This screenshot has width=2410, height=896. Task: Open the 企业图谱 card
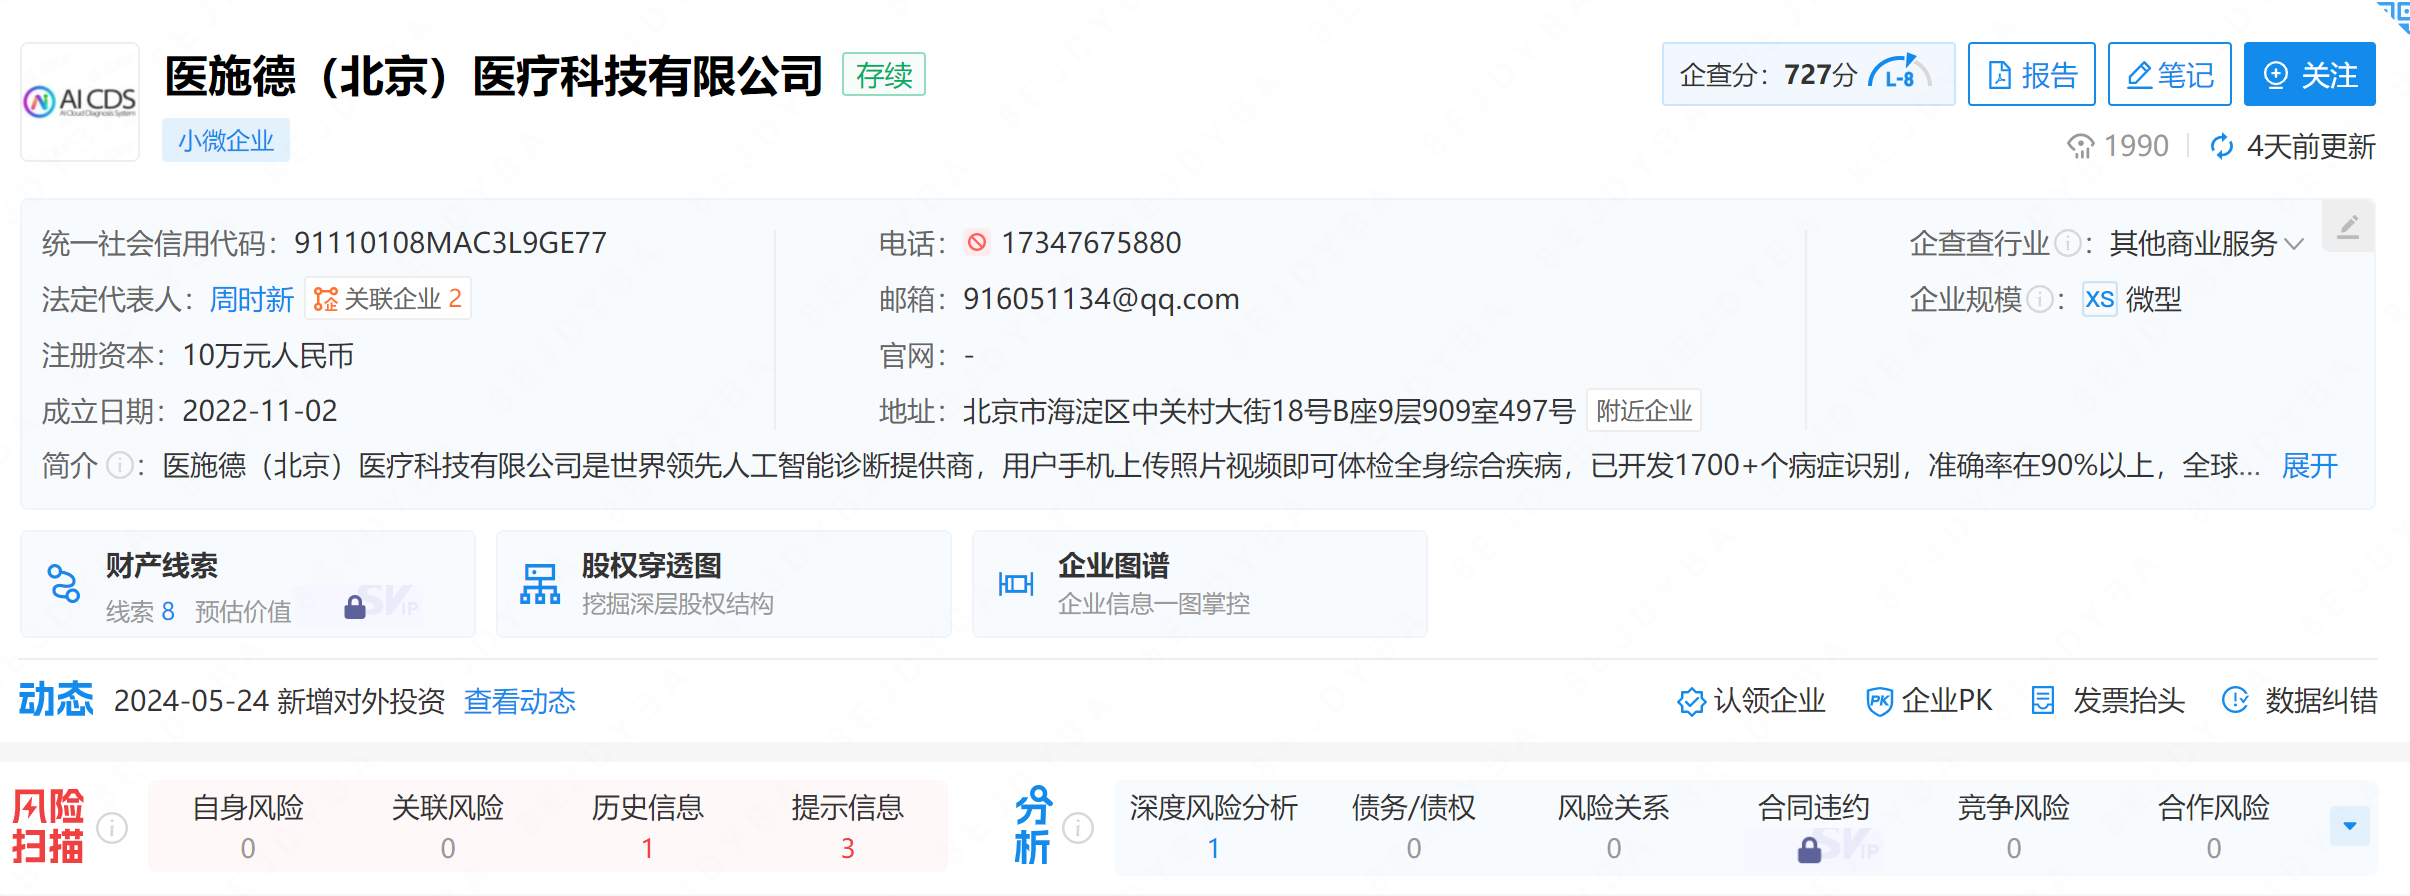point(1200,584)
